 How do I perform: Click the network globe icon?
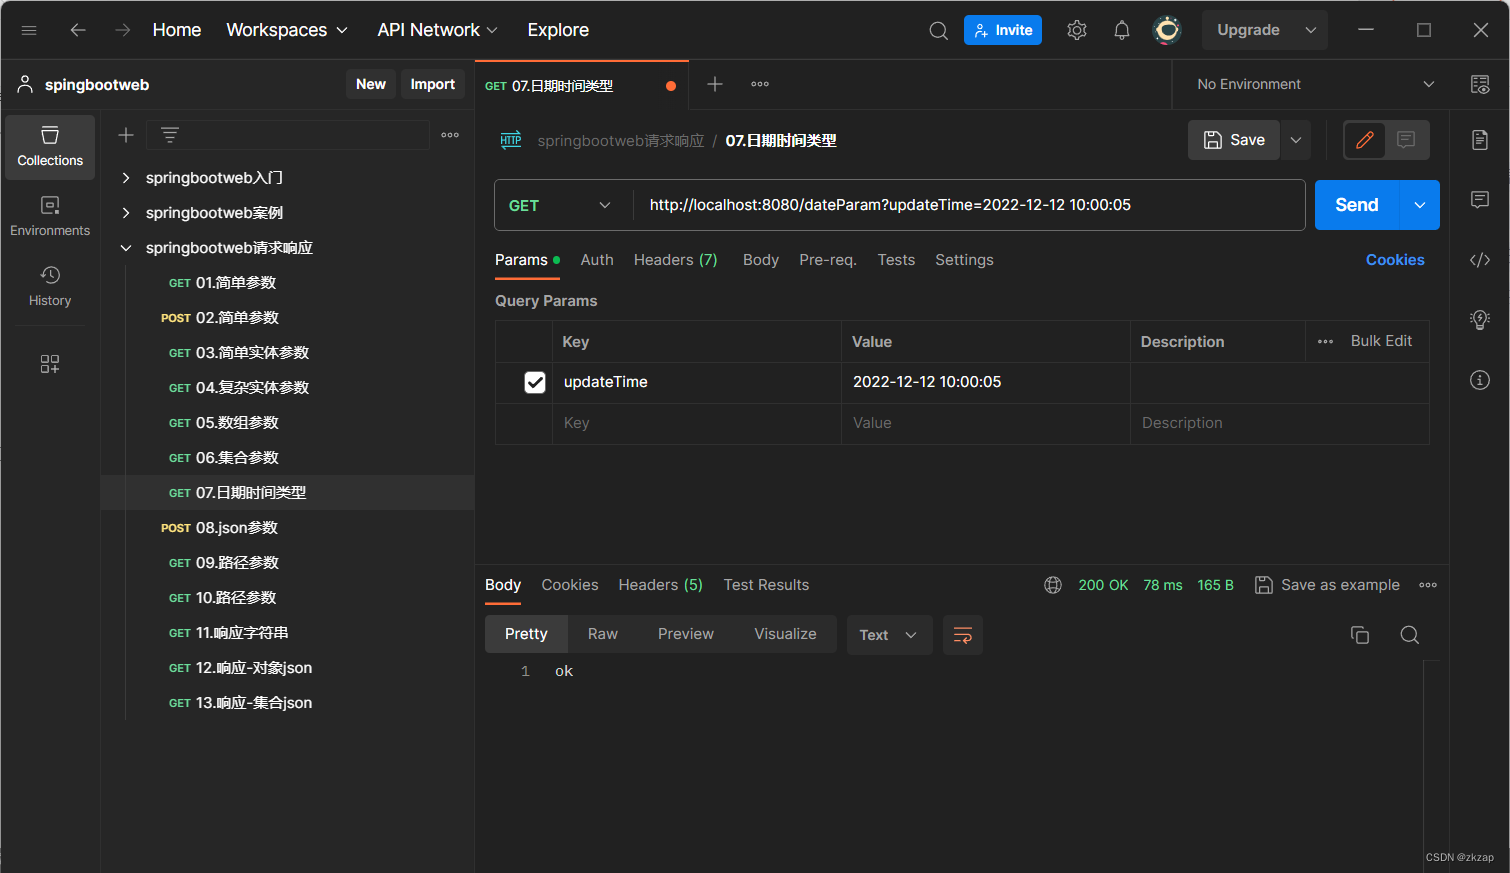[x=1053, y=585]
